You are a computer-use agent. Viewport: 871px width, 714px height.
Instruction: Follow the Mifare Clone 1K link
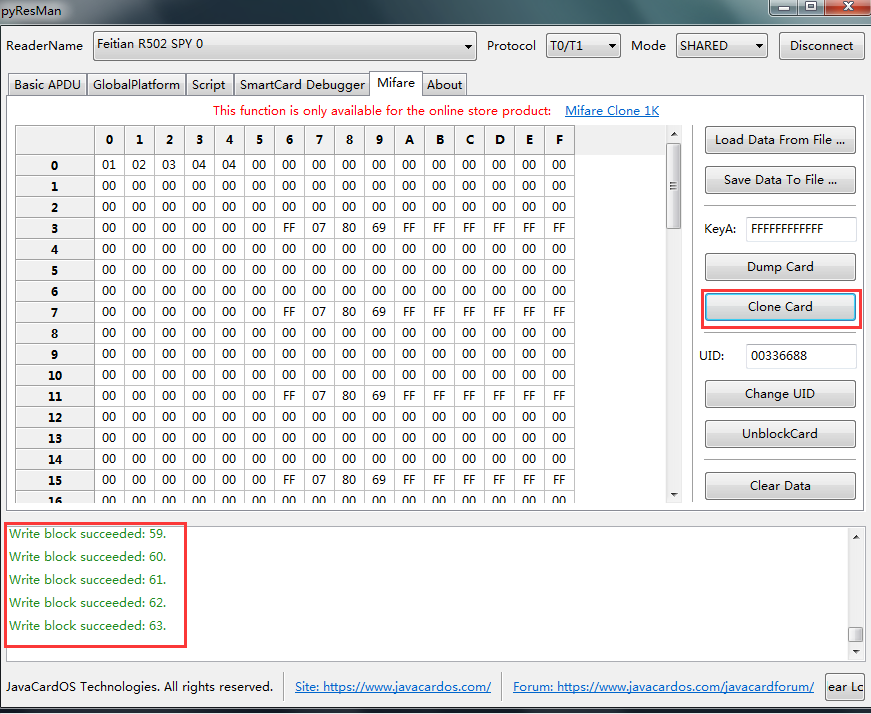[612, 111]
